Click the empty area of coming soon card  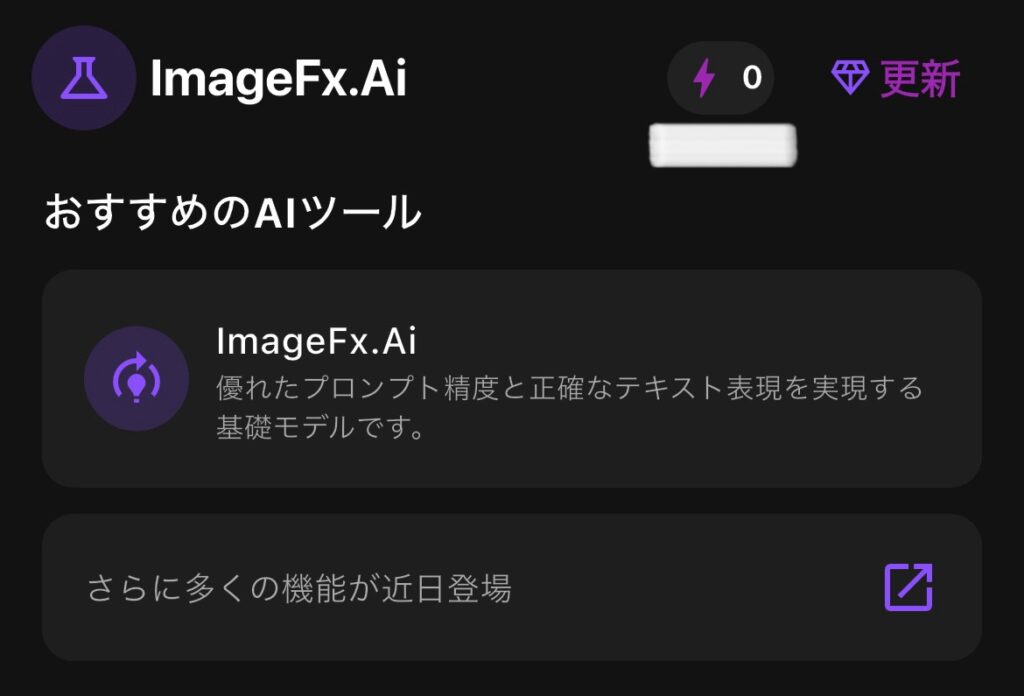[692, 587]
